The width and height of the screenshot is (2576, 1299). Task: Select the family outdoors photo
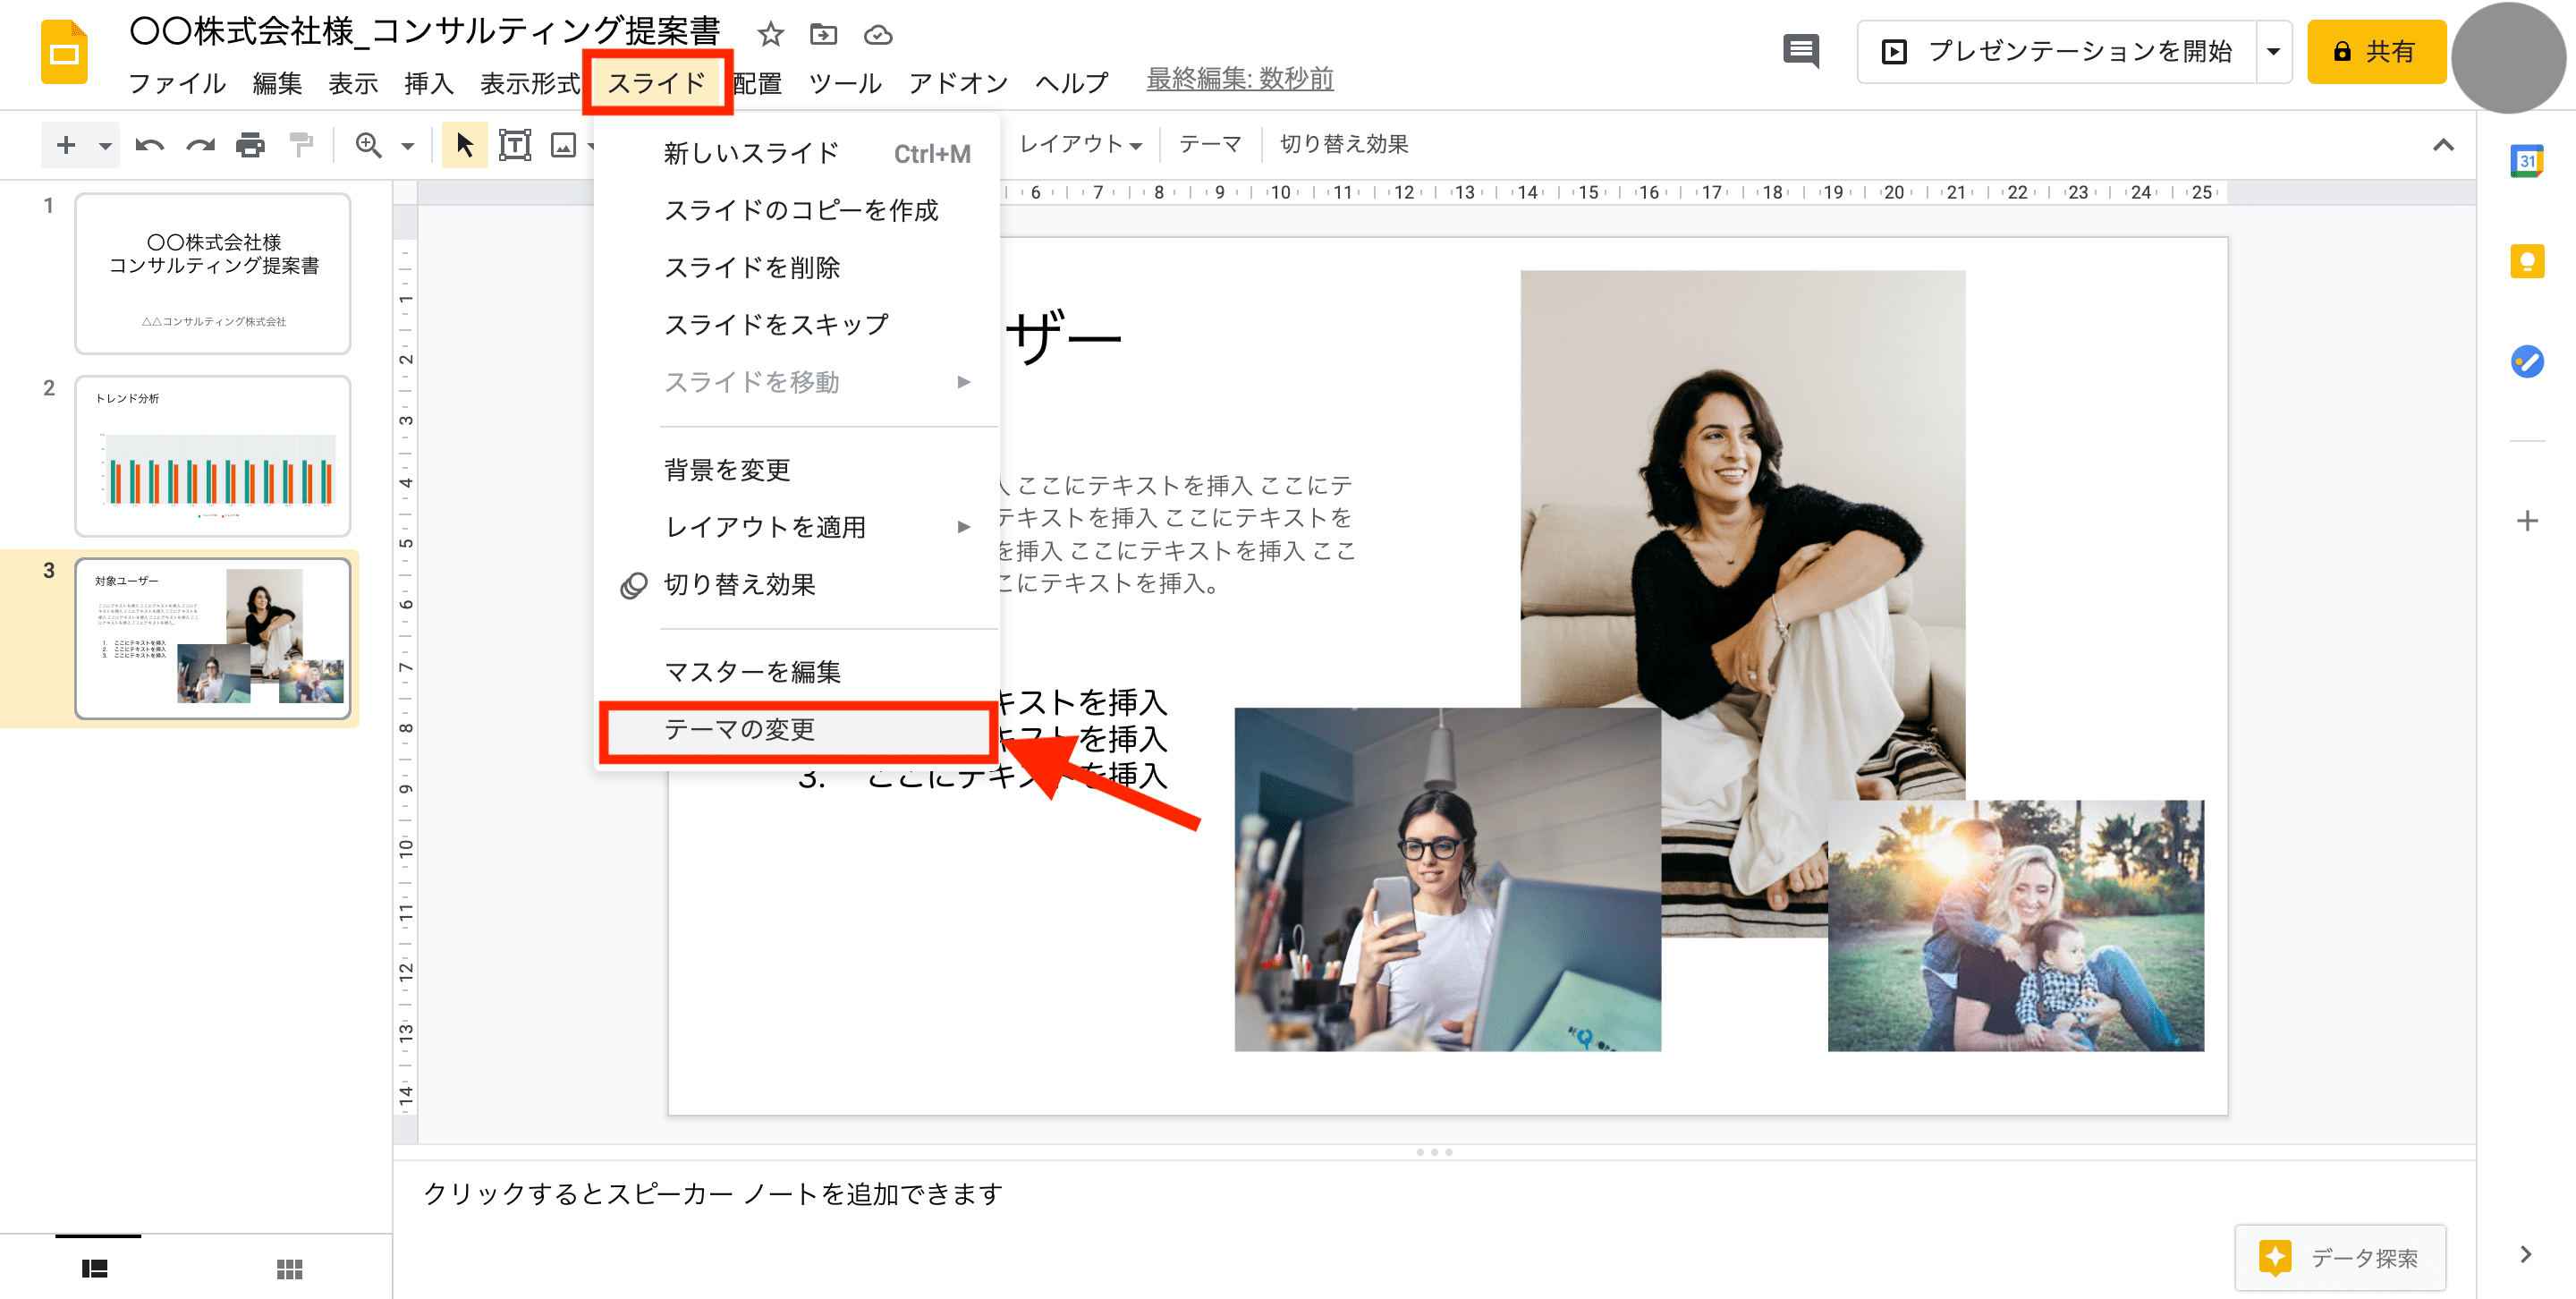[2015, 925]
